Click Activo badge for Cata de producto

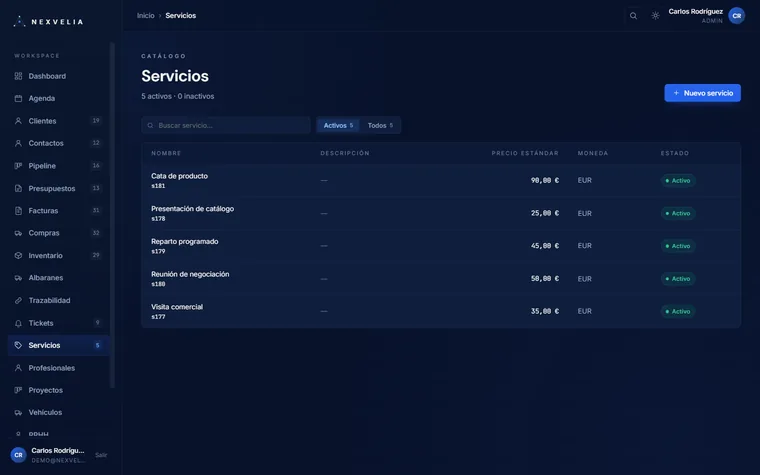[x=678, y=180]
